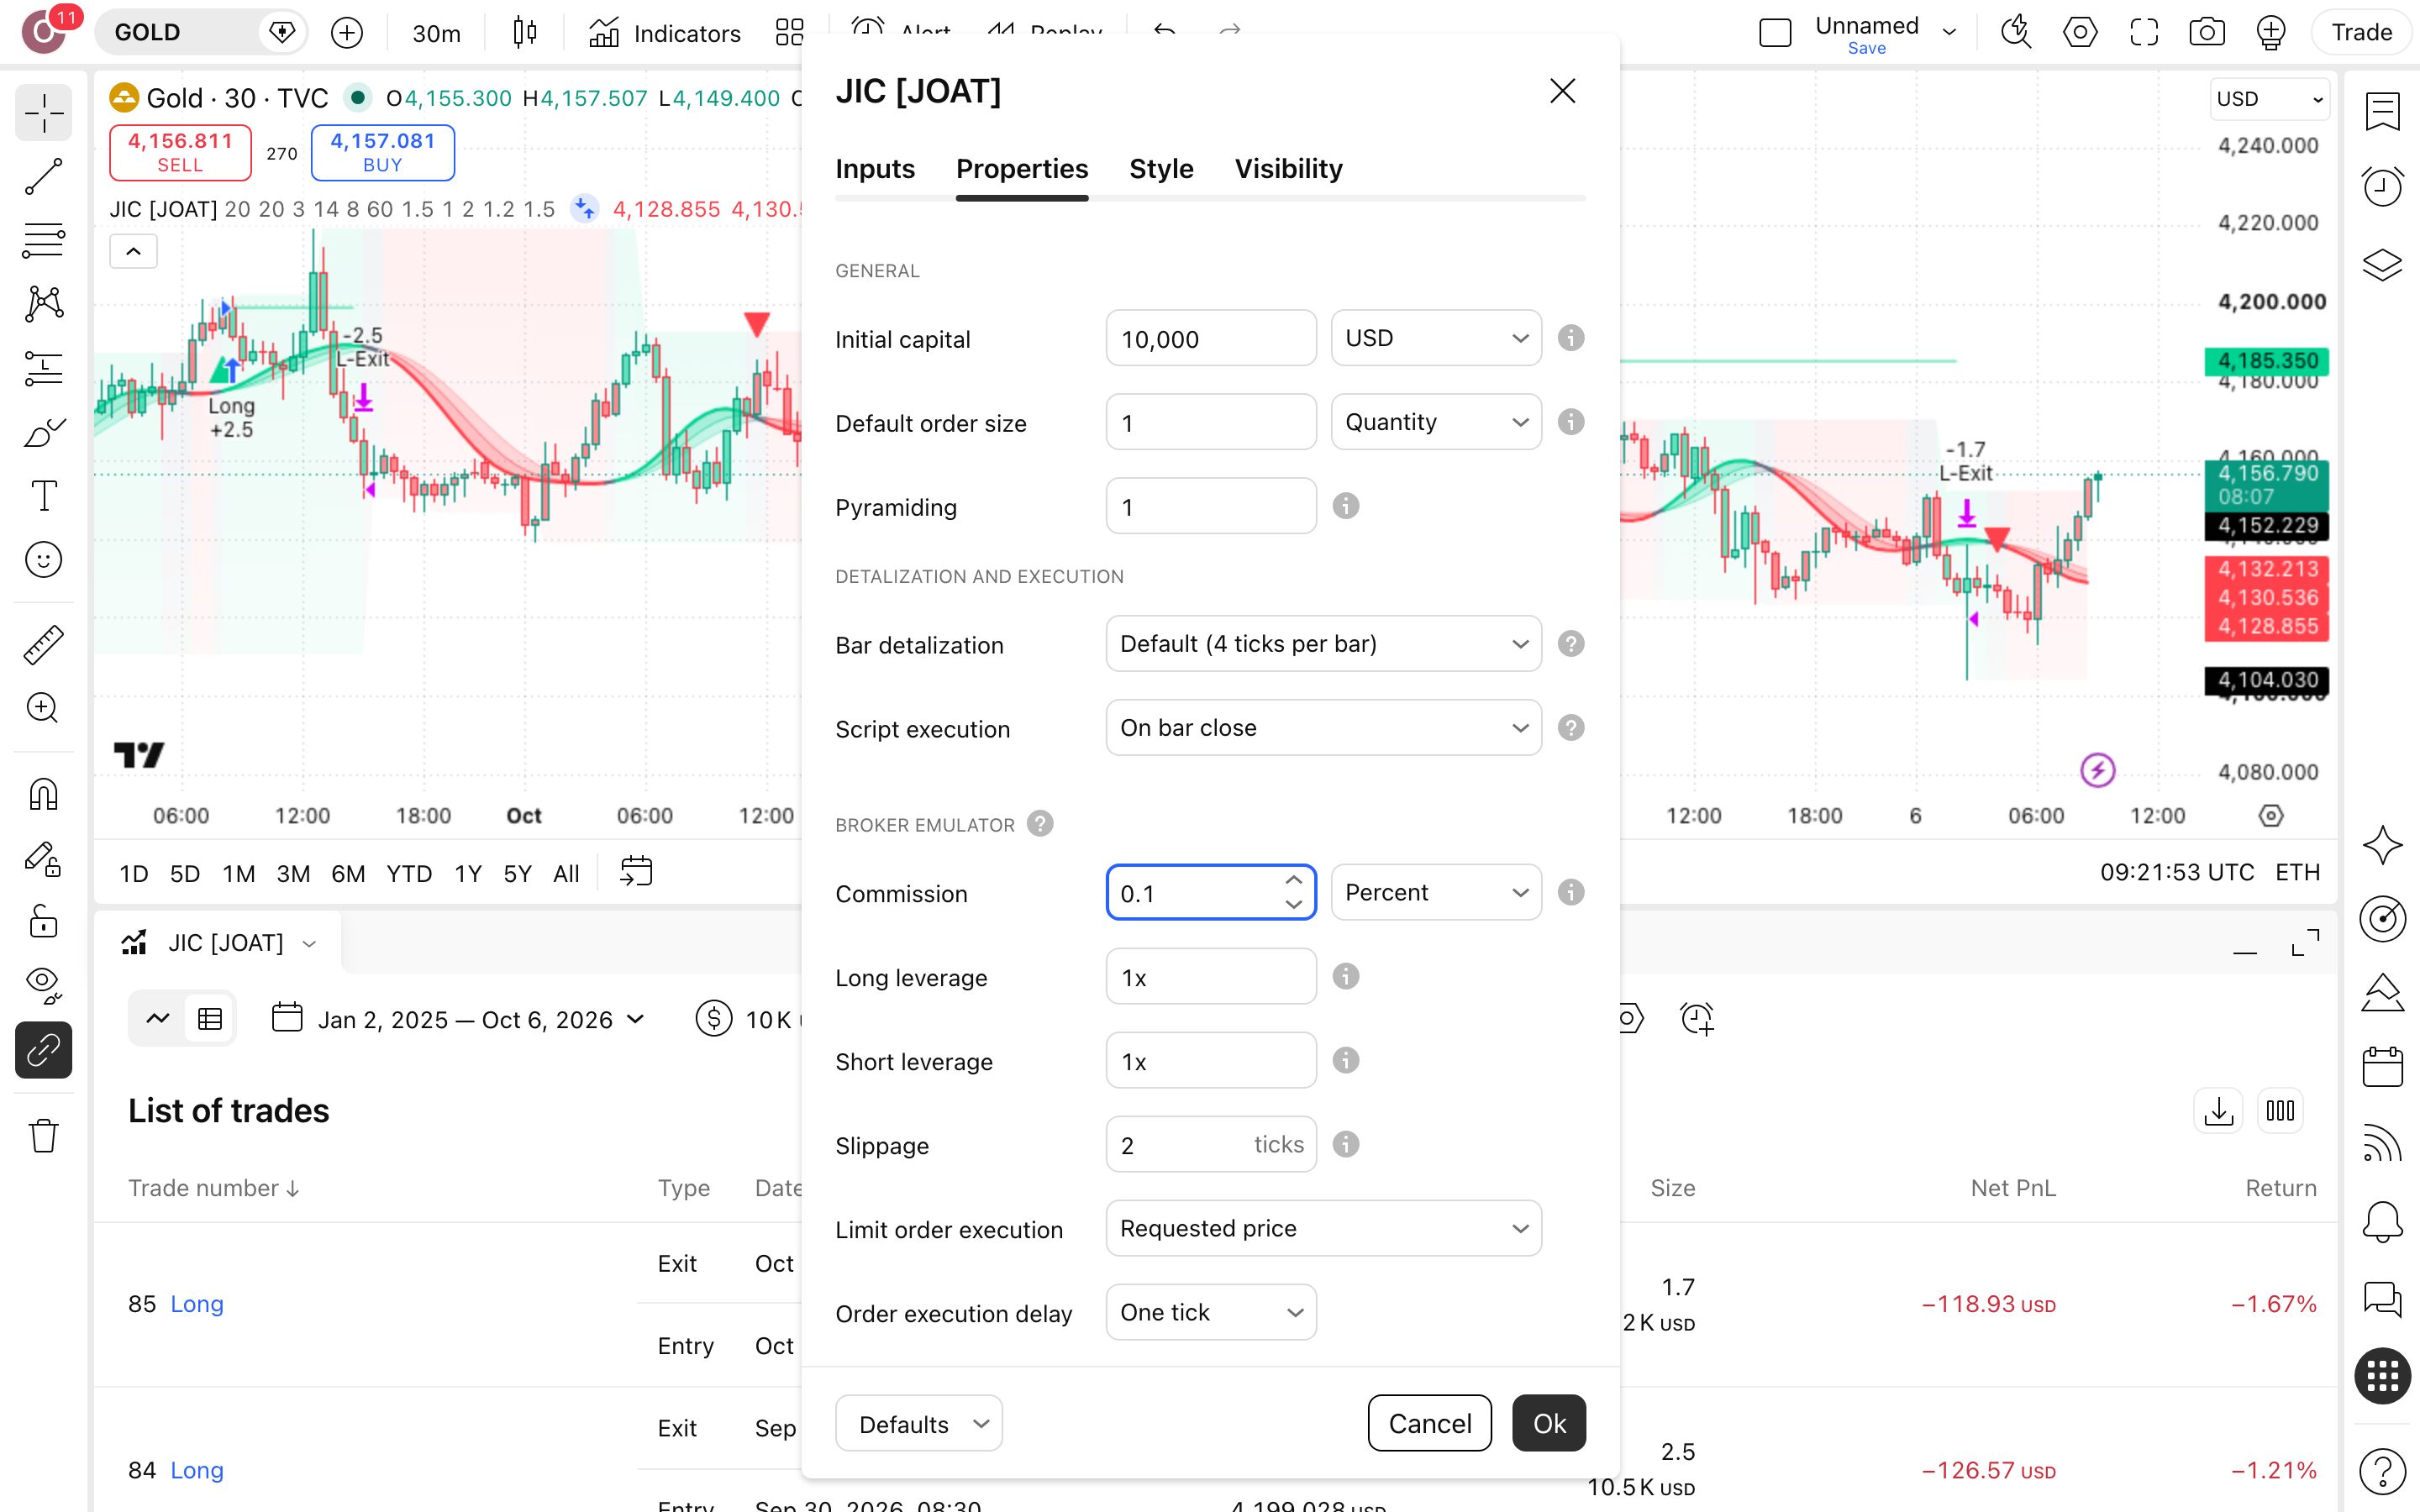This screenshot has height=1512, width=2420.
Task: Open chart type candles selector
Action: pyautogui.click(x=525, y=32)
